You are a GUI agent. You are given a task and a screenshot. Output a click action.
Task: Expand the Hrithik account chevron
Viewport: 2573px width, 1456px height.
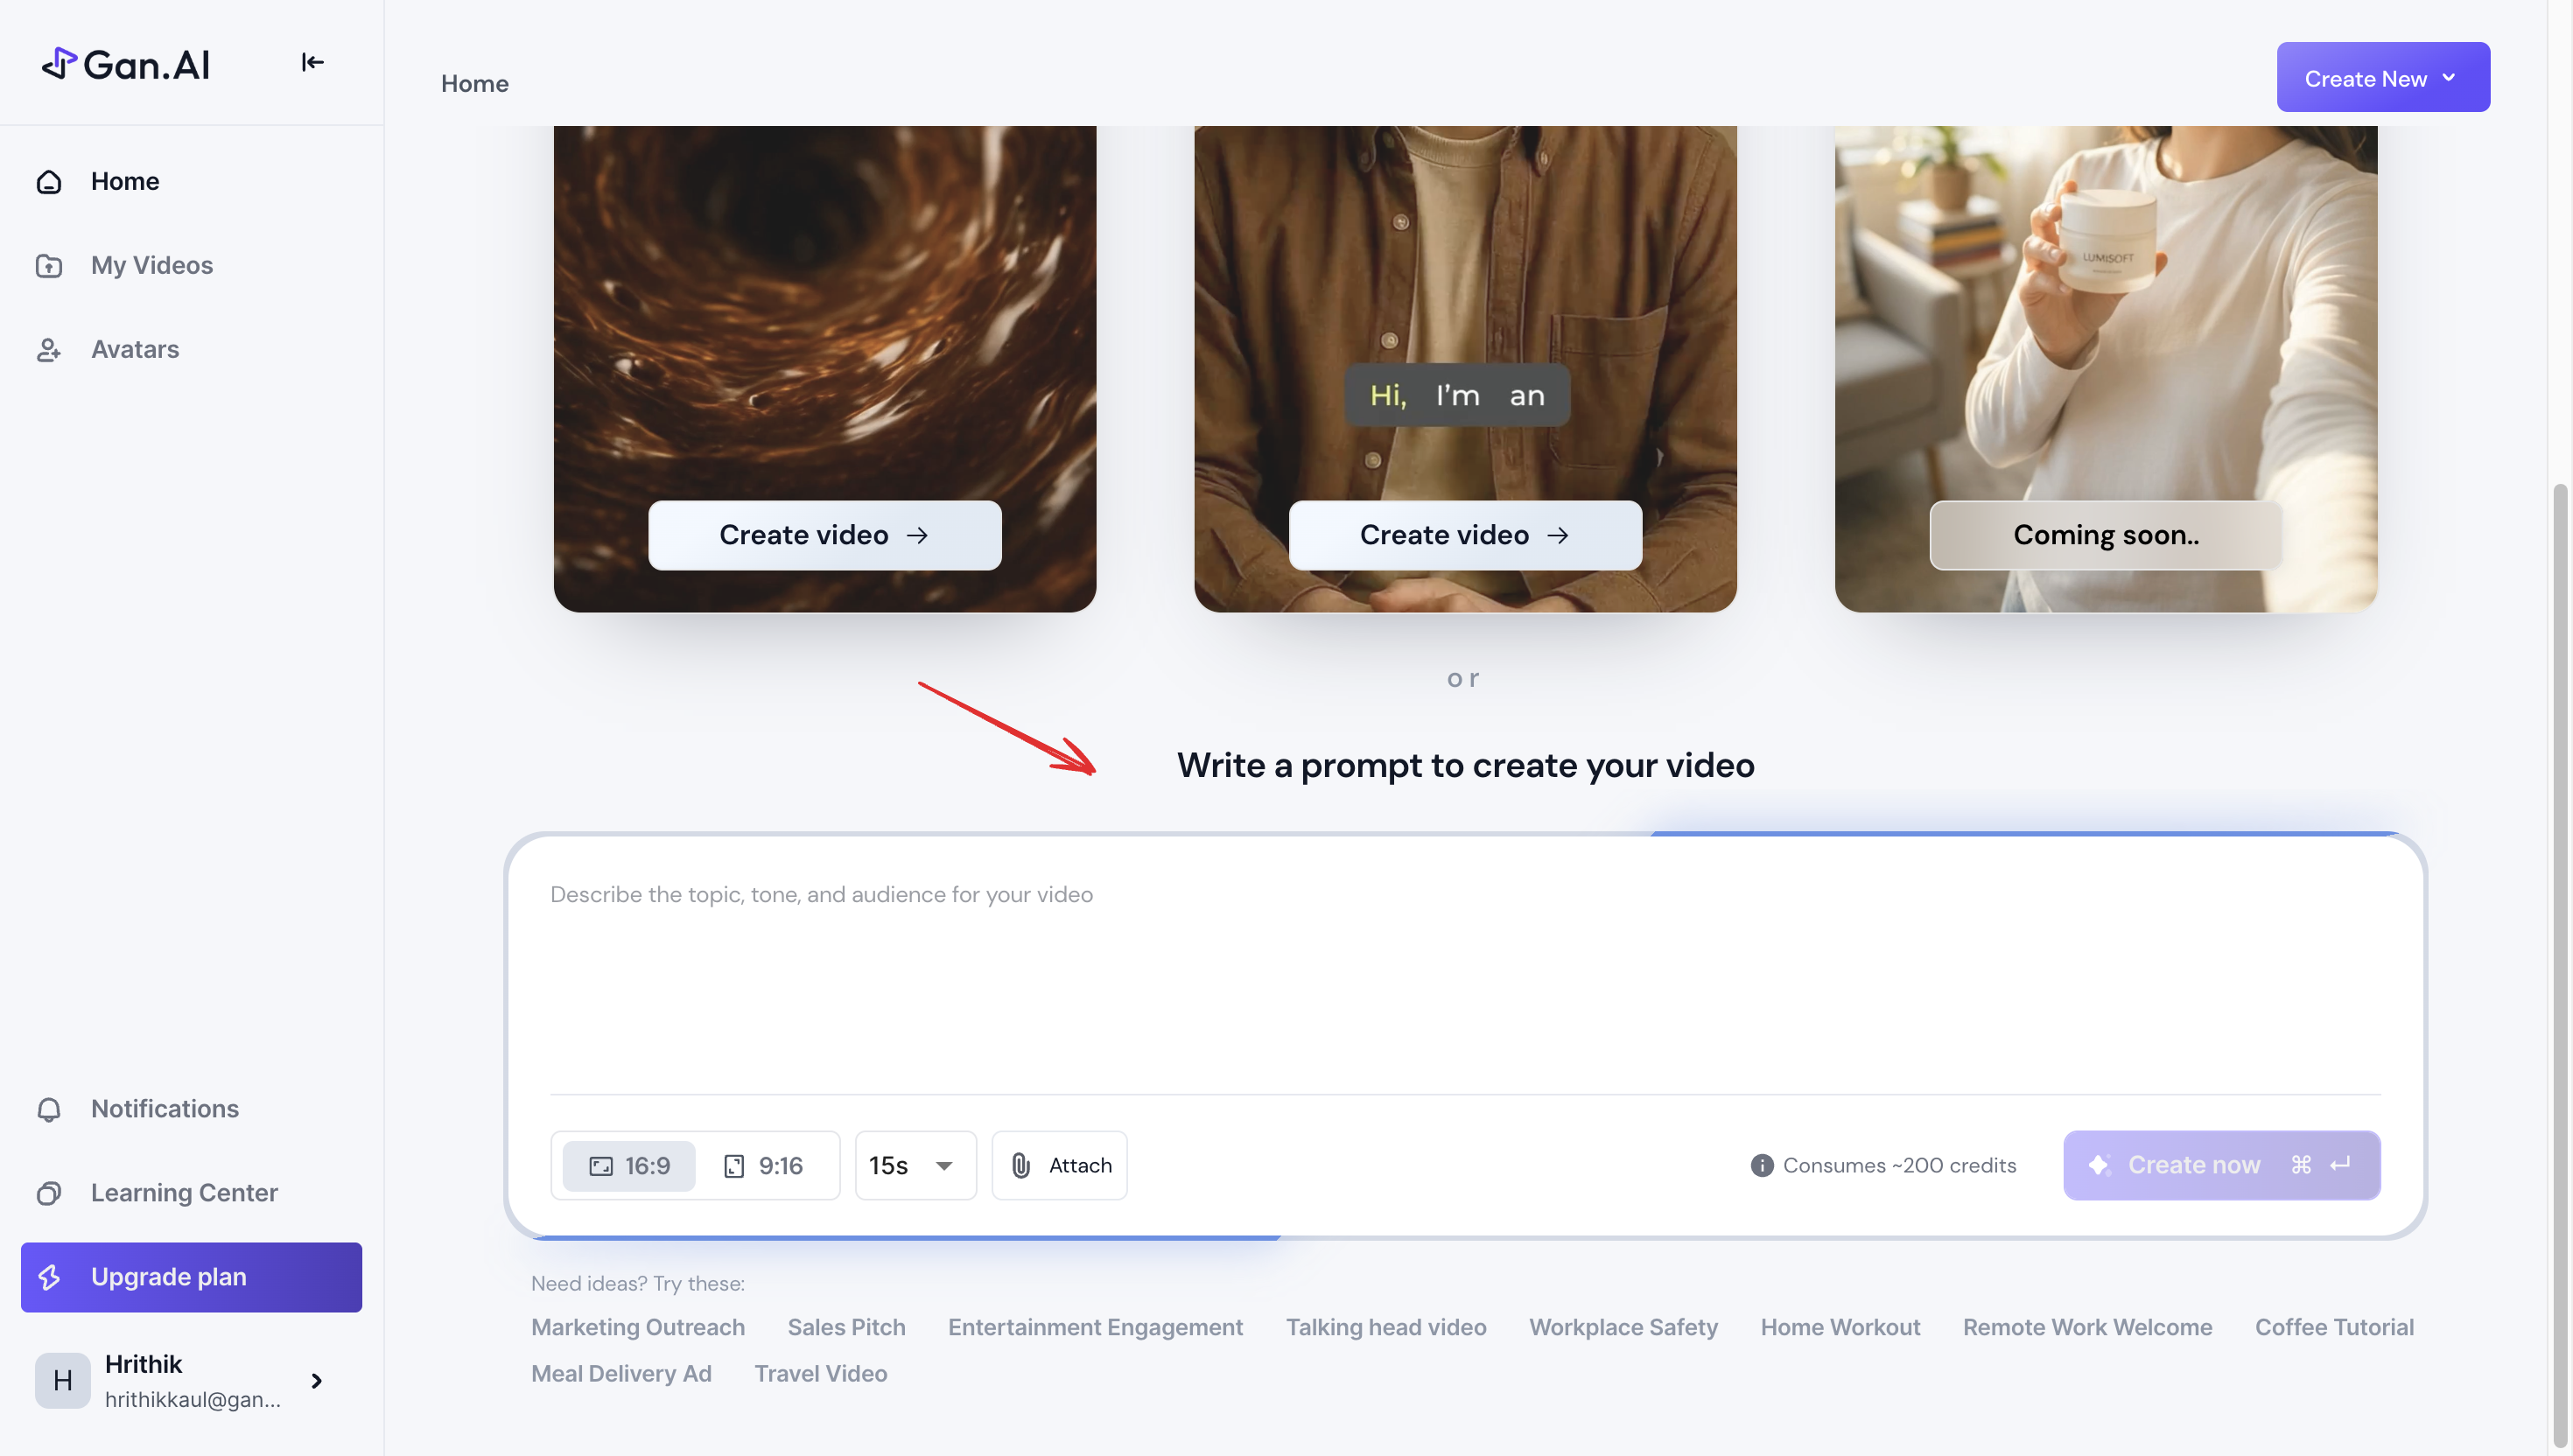(x=315, y=1380)
